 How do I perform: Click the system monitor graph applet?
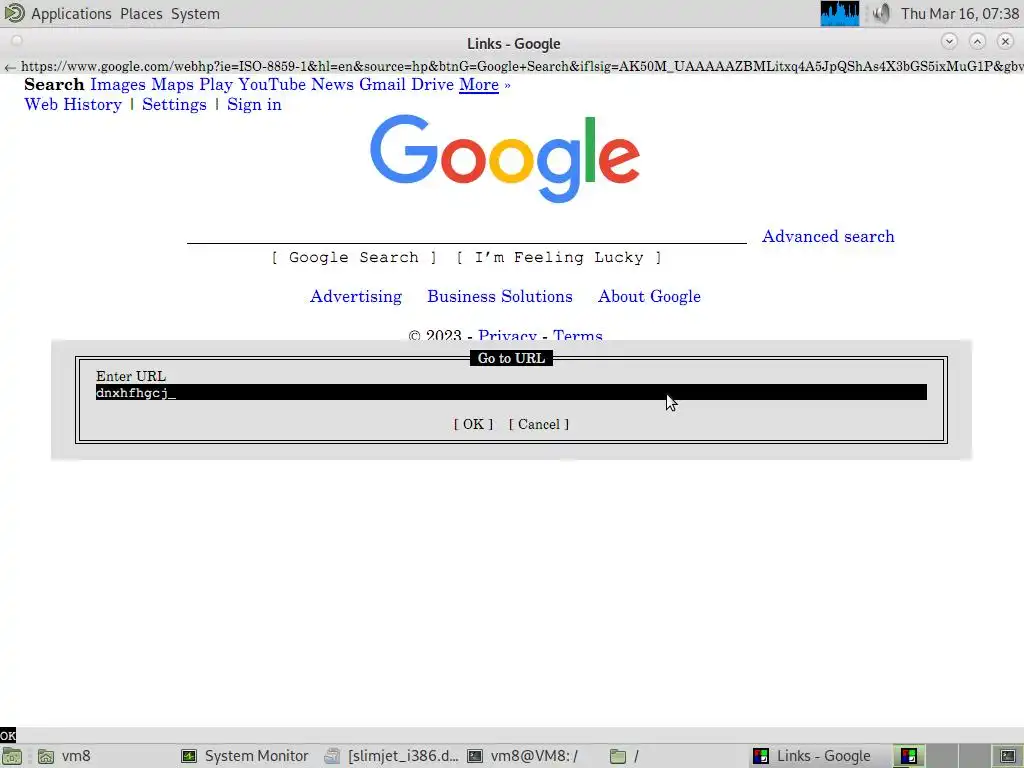pos(840,14)
